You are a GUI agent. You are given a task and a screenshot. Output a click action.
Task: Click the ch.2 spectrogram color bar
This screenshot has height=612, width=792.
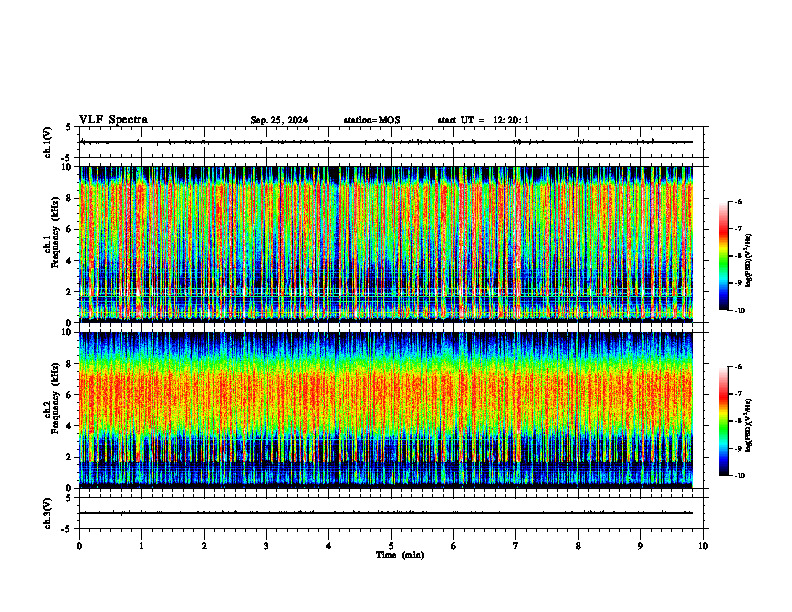(x=723, y=421)
